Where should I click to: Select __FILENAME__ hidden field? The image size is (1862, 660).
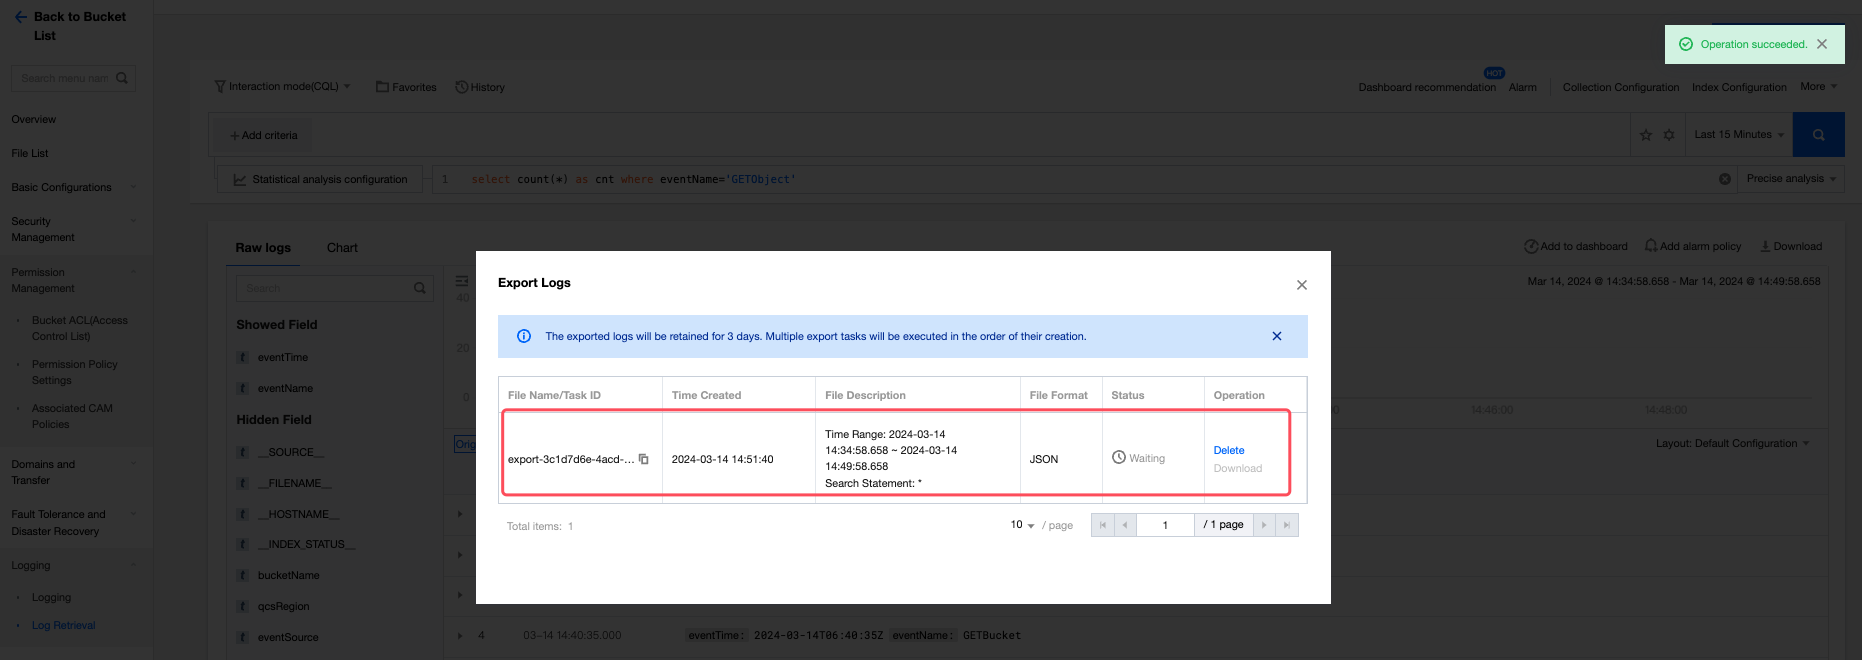(294, 483)
